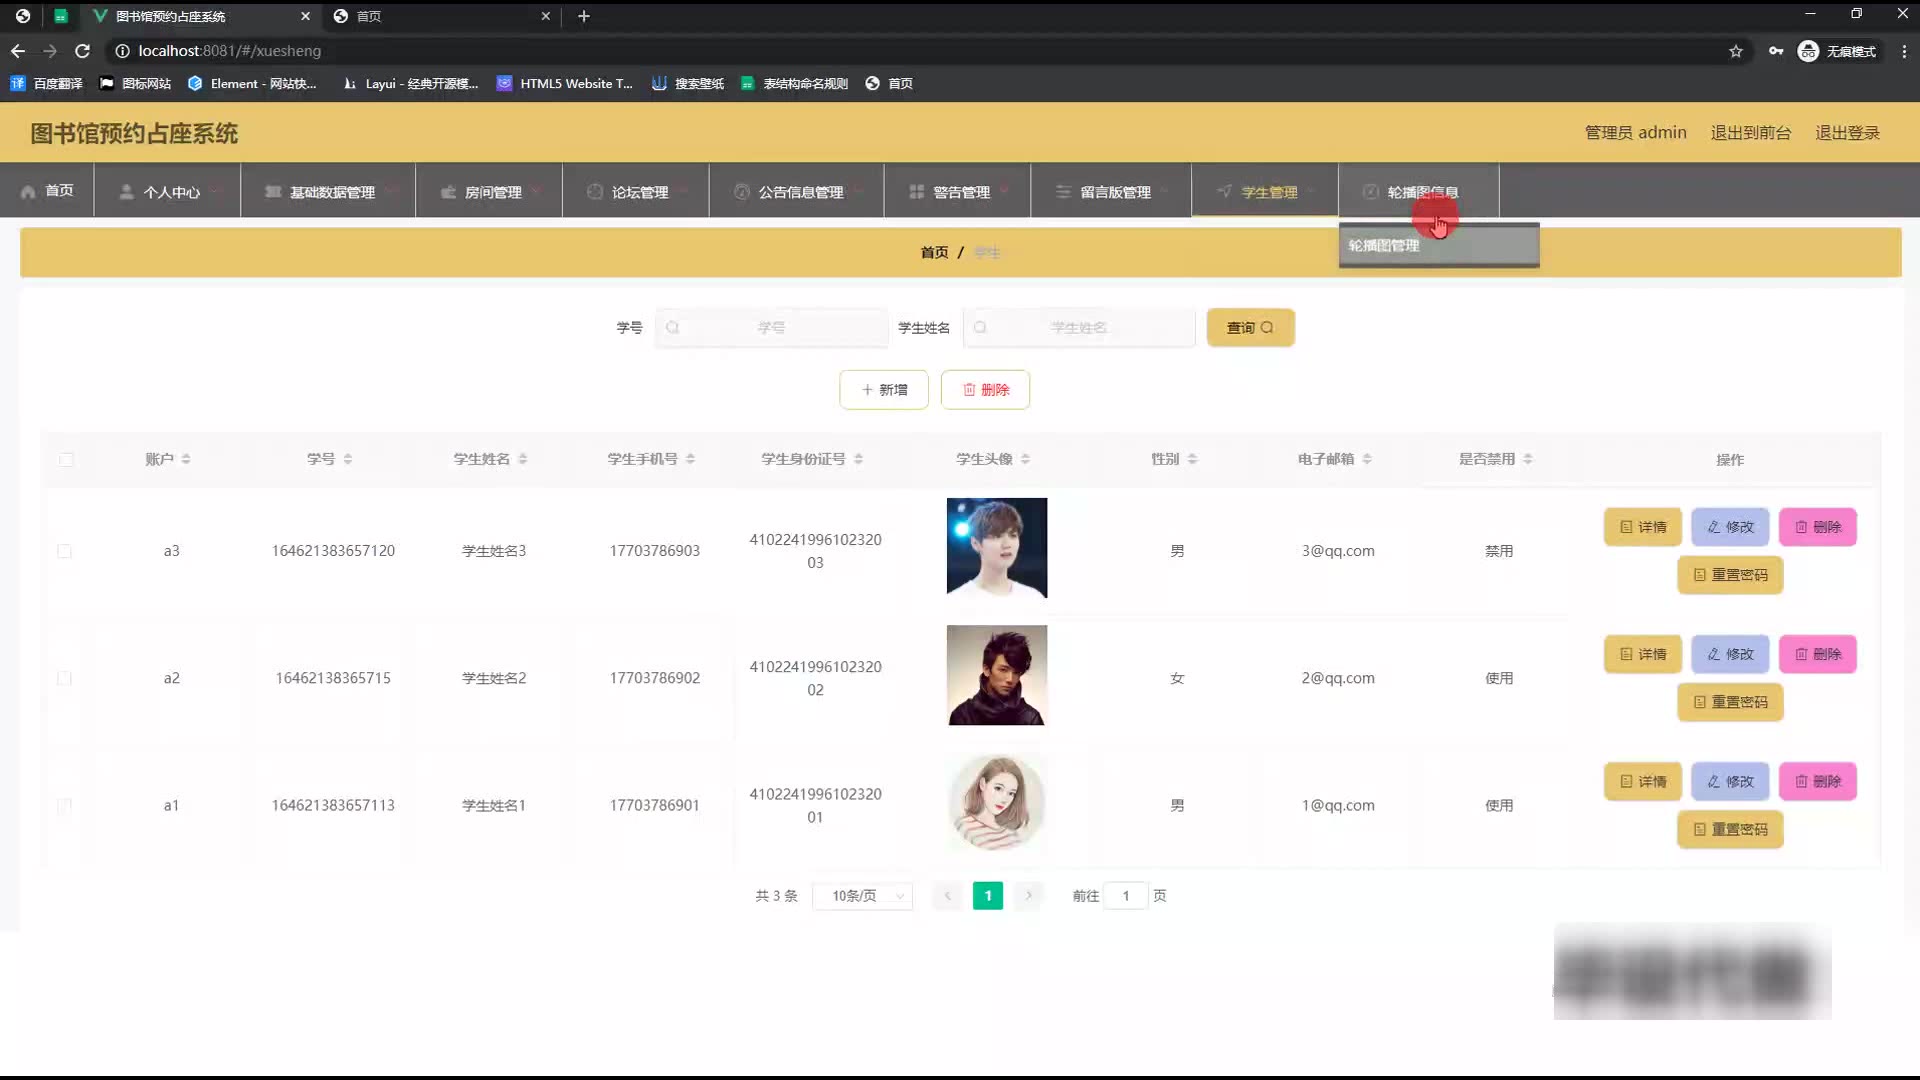Sort by 学号 column arrows
Screen dimensions: 1920x1080
tap(348, 459)
